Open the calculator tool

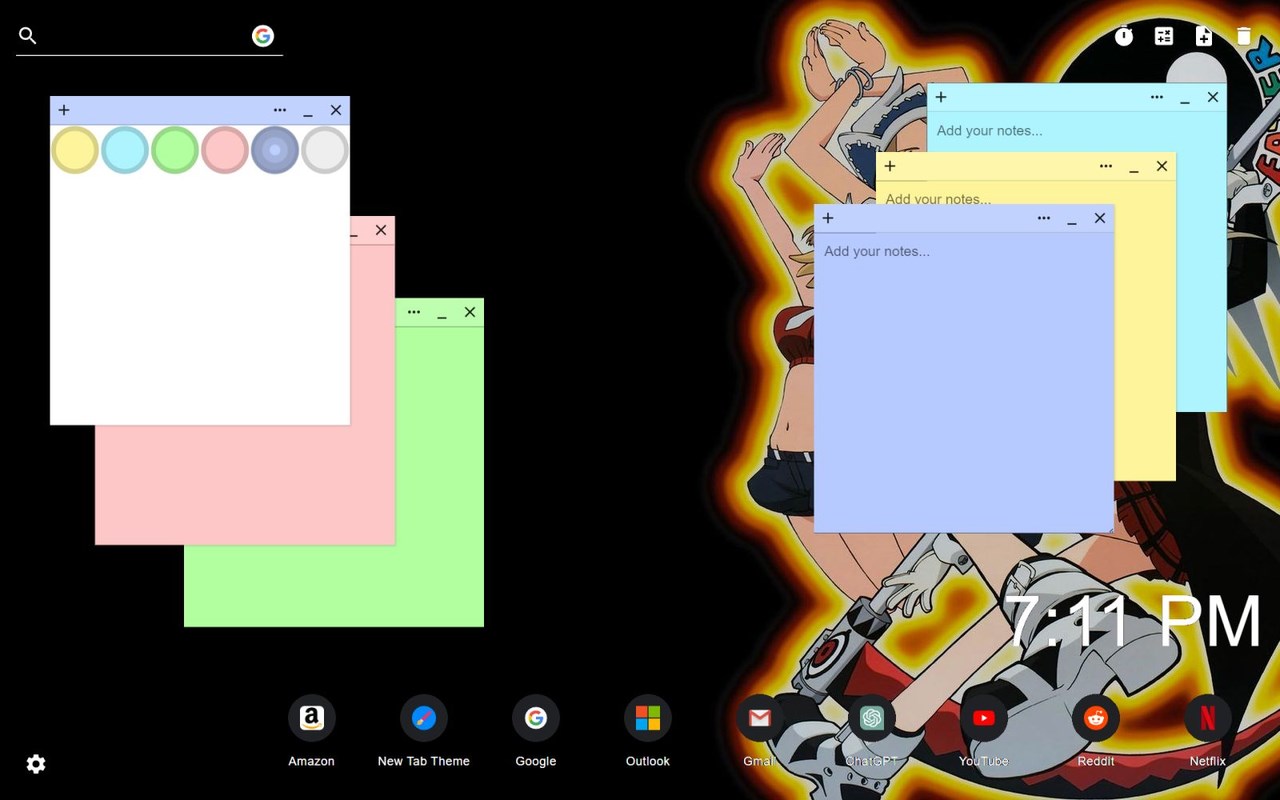click(1164, 36)
